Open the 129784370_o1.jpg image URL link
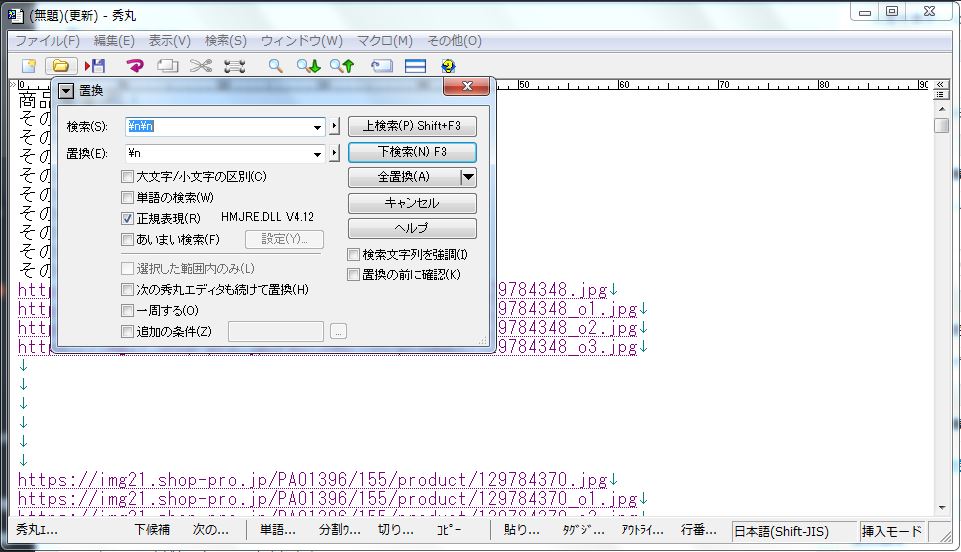This screenshot has width=961, height=552. point(327,499)
